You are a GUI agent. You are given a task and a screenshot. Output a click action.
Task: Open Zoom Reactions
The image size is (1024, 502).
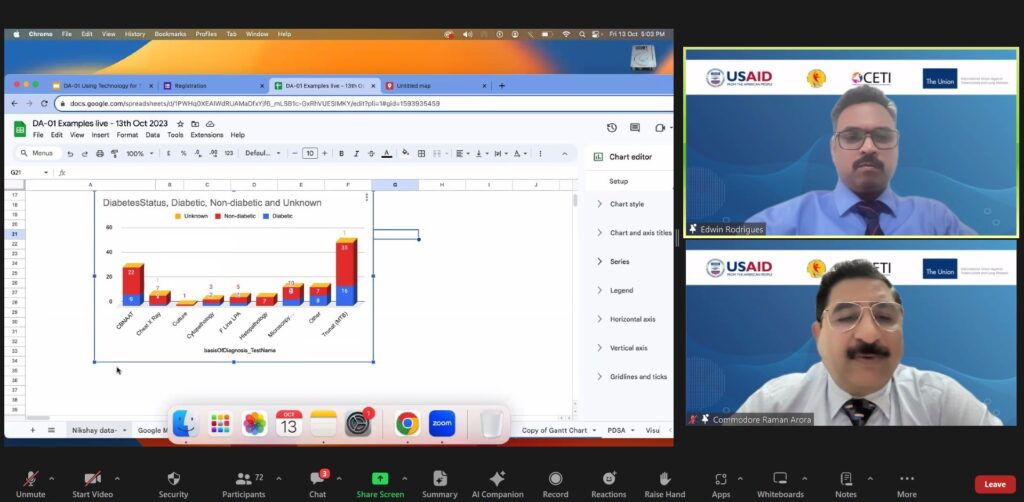click(608, 479)
